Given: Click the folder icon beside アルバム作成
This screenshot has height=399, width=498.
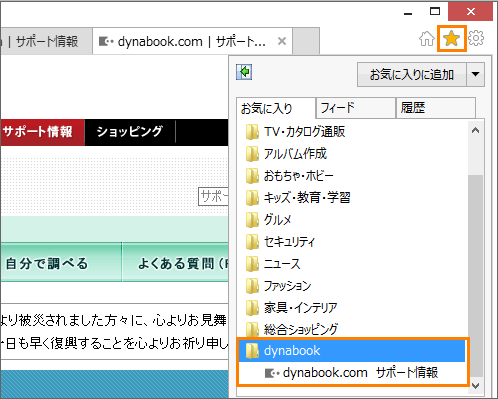Looking at the screenshot, I should point(252,154).
